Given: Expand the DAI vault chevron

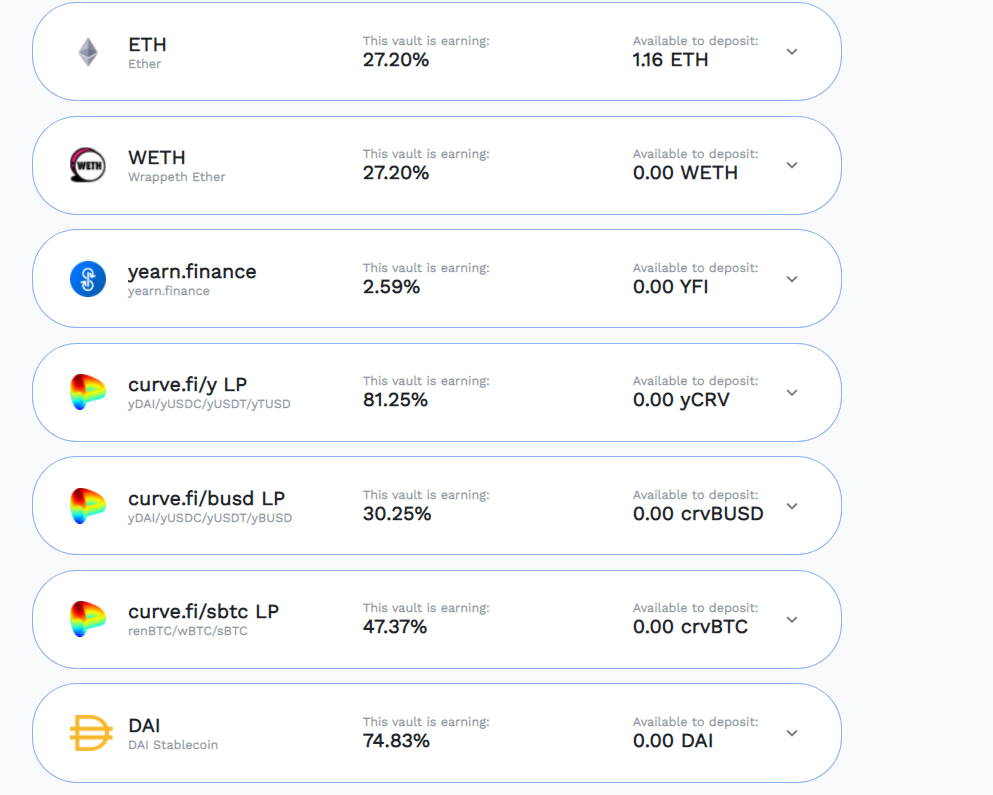Looking at the screenshot, I should click(792, 733).
